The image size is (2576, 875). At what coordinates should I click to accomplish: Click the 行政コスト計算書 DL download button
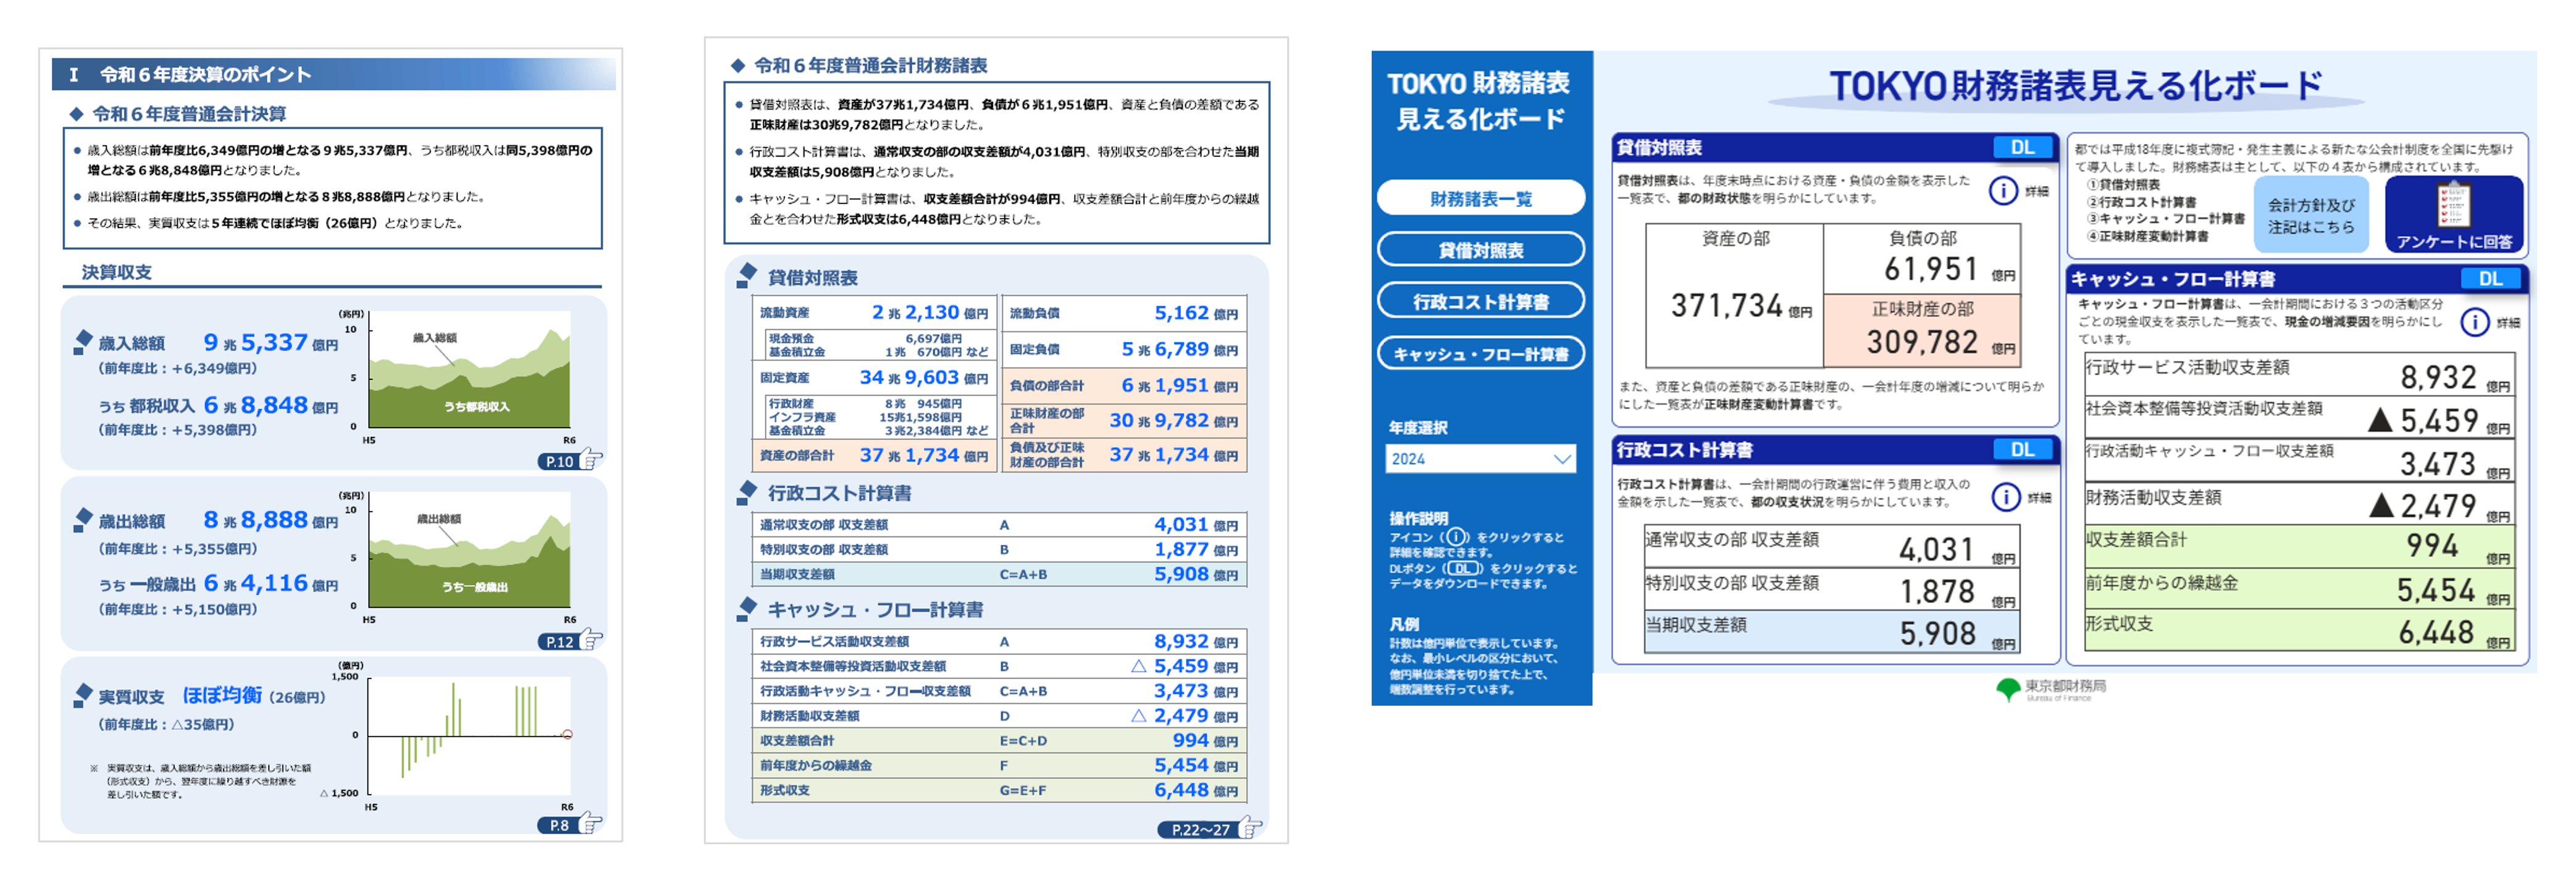coord(2022,449)
